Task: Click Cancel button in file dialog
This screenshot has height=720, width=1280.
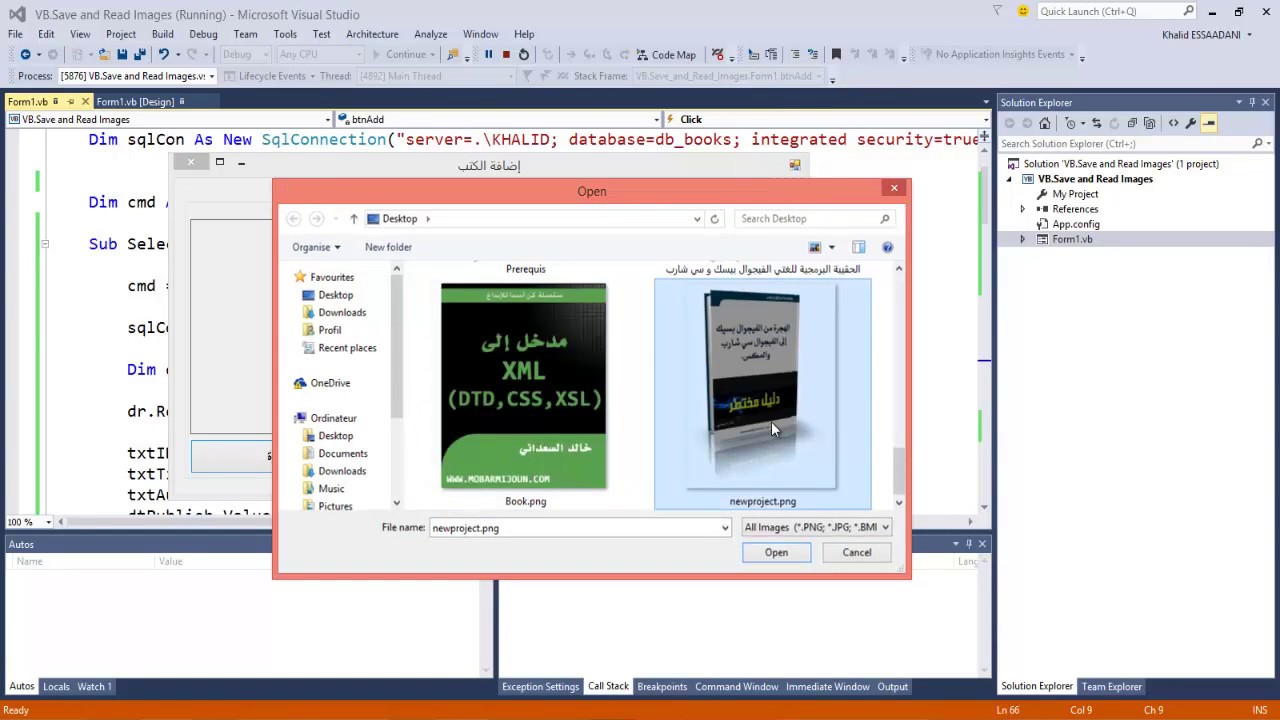Action: click(857, 552)
